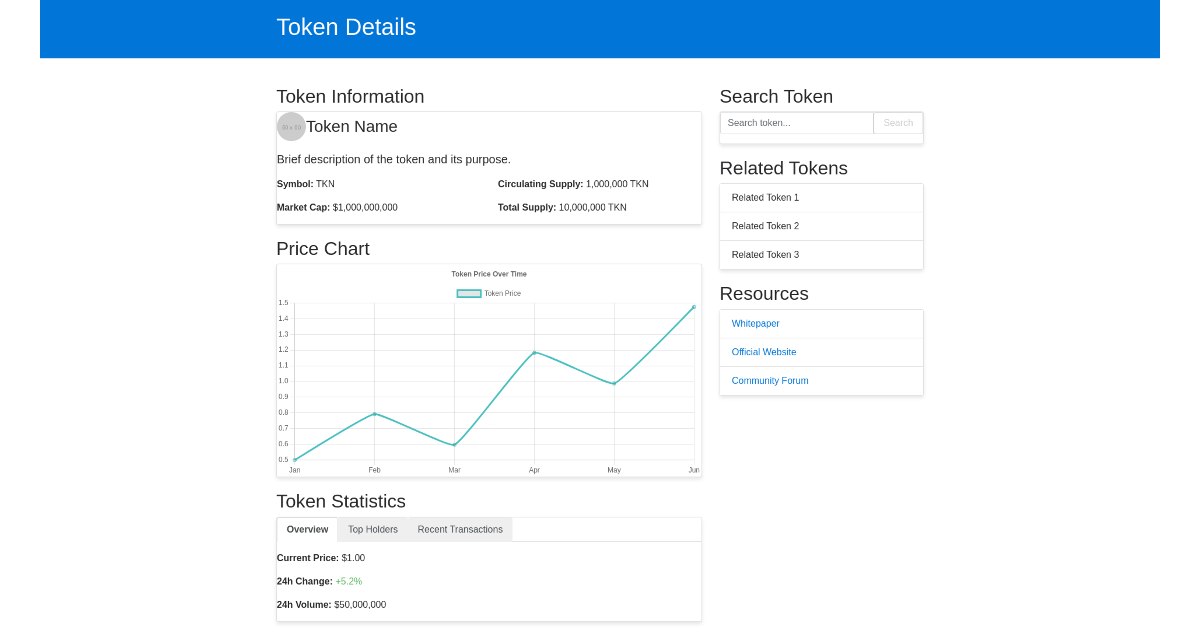
Task: Click the Market Cap value
Action: click(366, 207)
